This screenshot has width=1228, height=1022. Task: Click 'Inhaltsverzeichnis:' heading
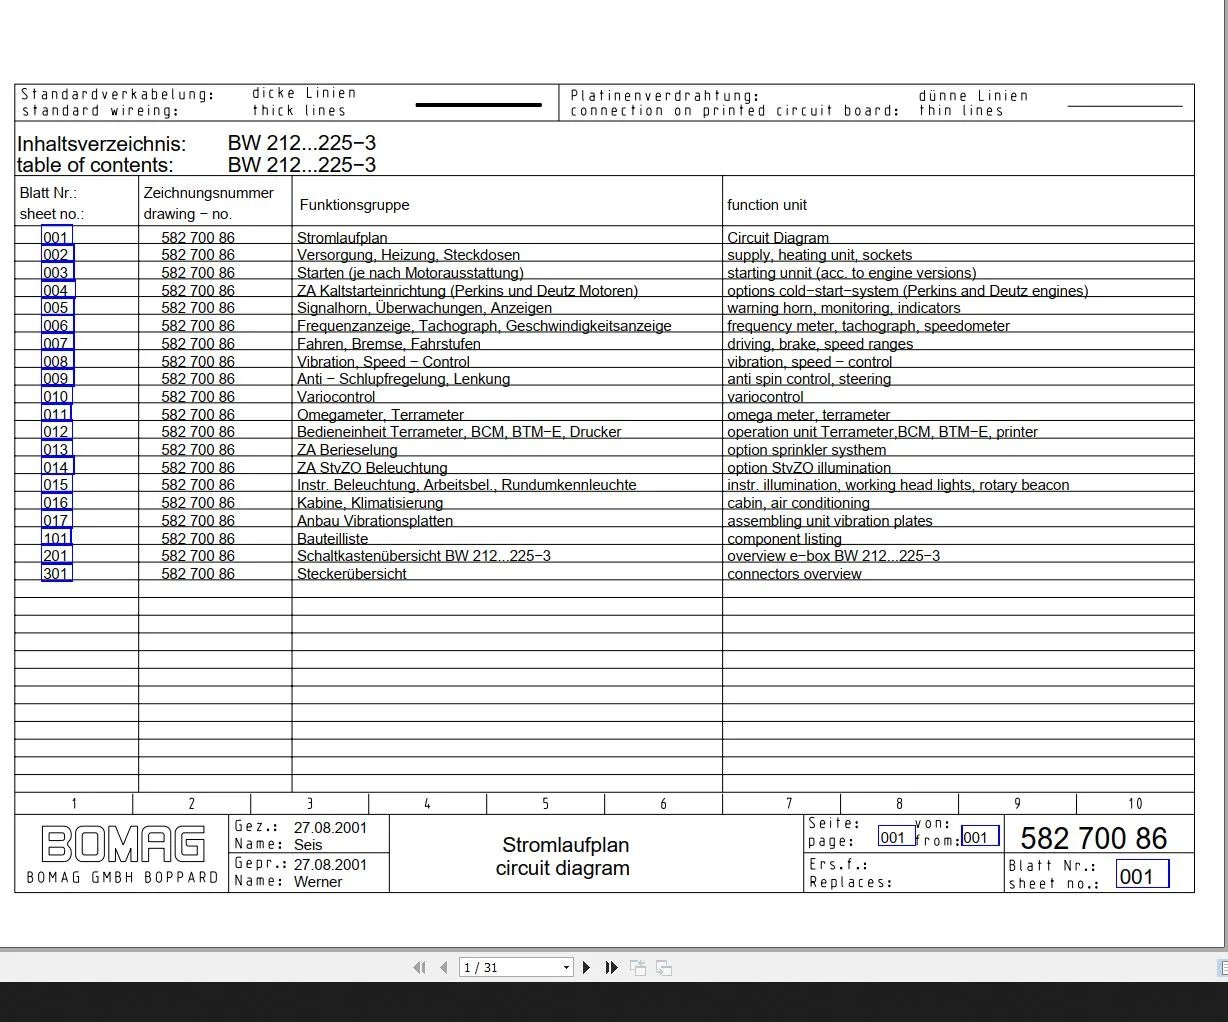coord(101,143)
